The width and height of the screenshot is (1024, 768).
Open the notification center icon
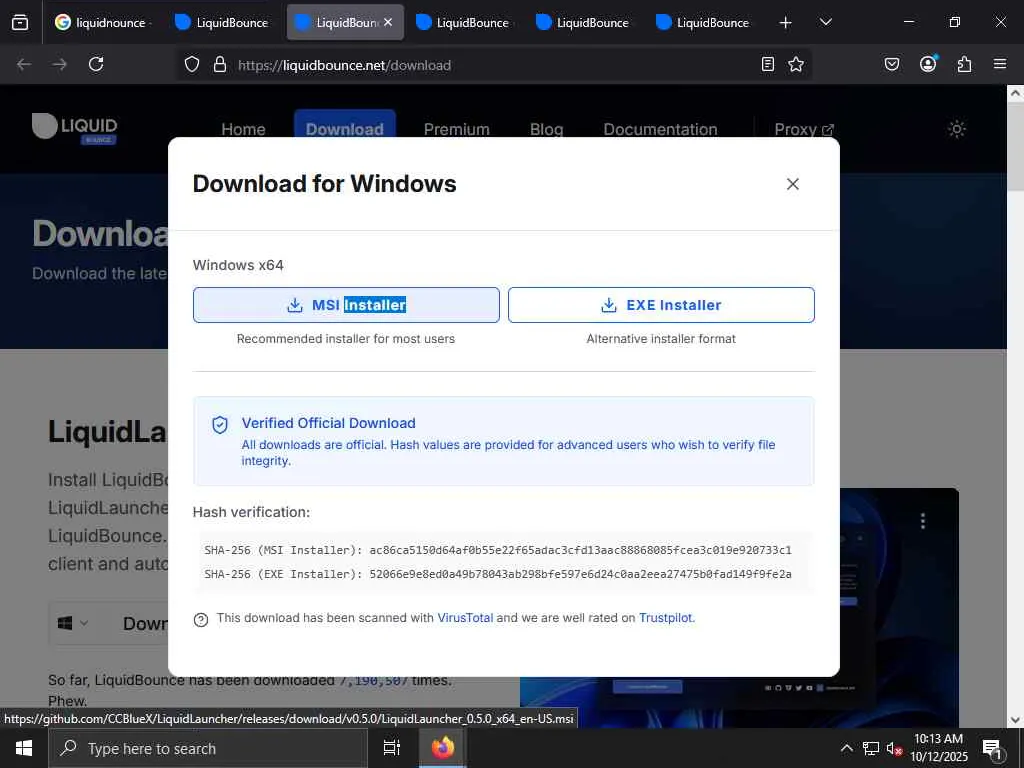[x=992, y=749]
